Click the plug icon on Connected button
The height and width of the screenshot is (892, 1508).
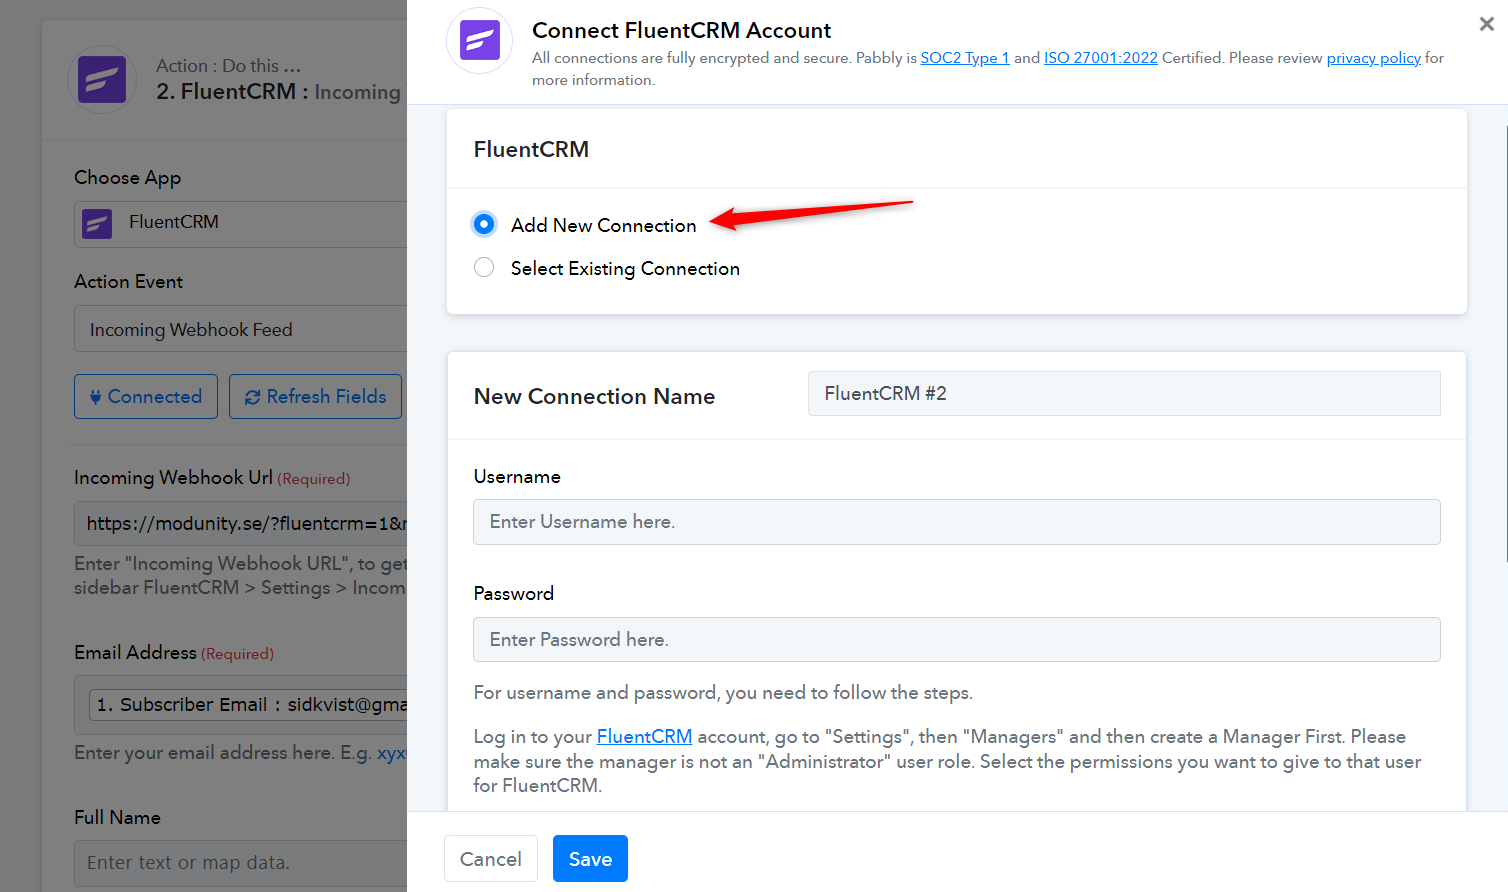tap(95, 397)
